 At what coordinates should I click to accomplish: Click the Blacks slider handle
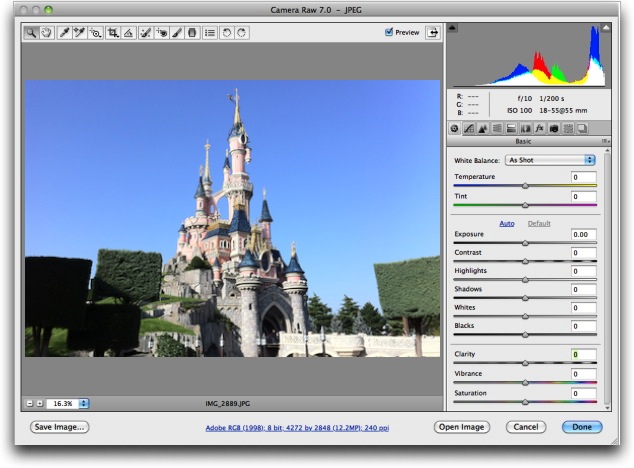(x=525, y=335)
